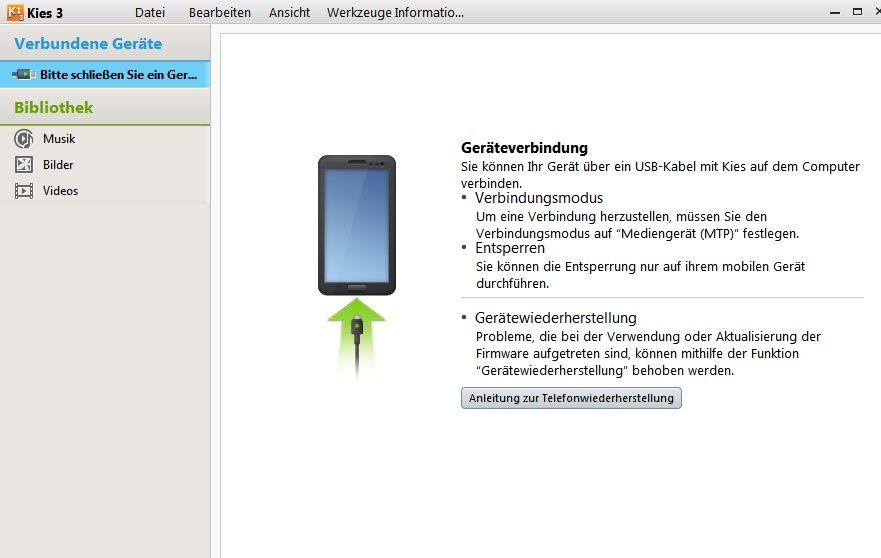
Task: Click the Verbindungsmodus bullet heading
Action: tap(539, 198)
